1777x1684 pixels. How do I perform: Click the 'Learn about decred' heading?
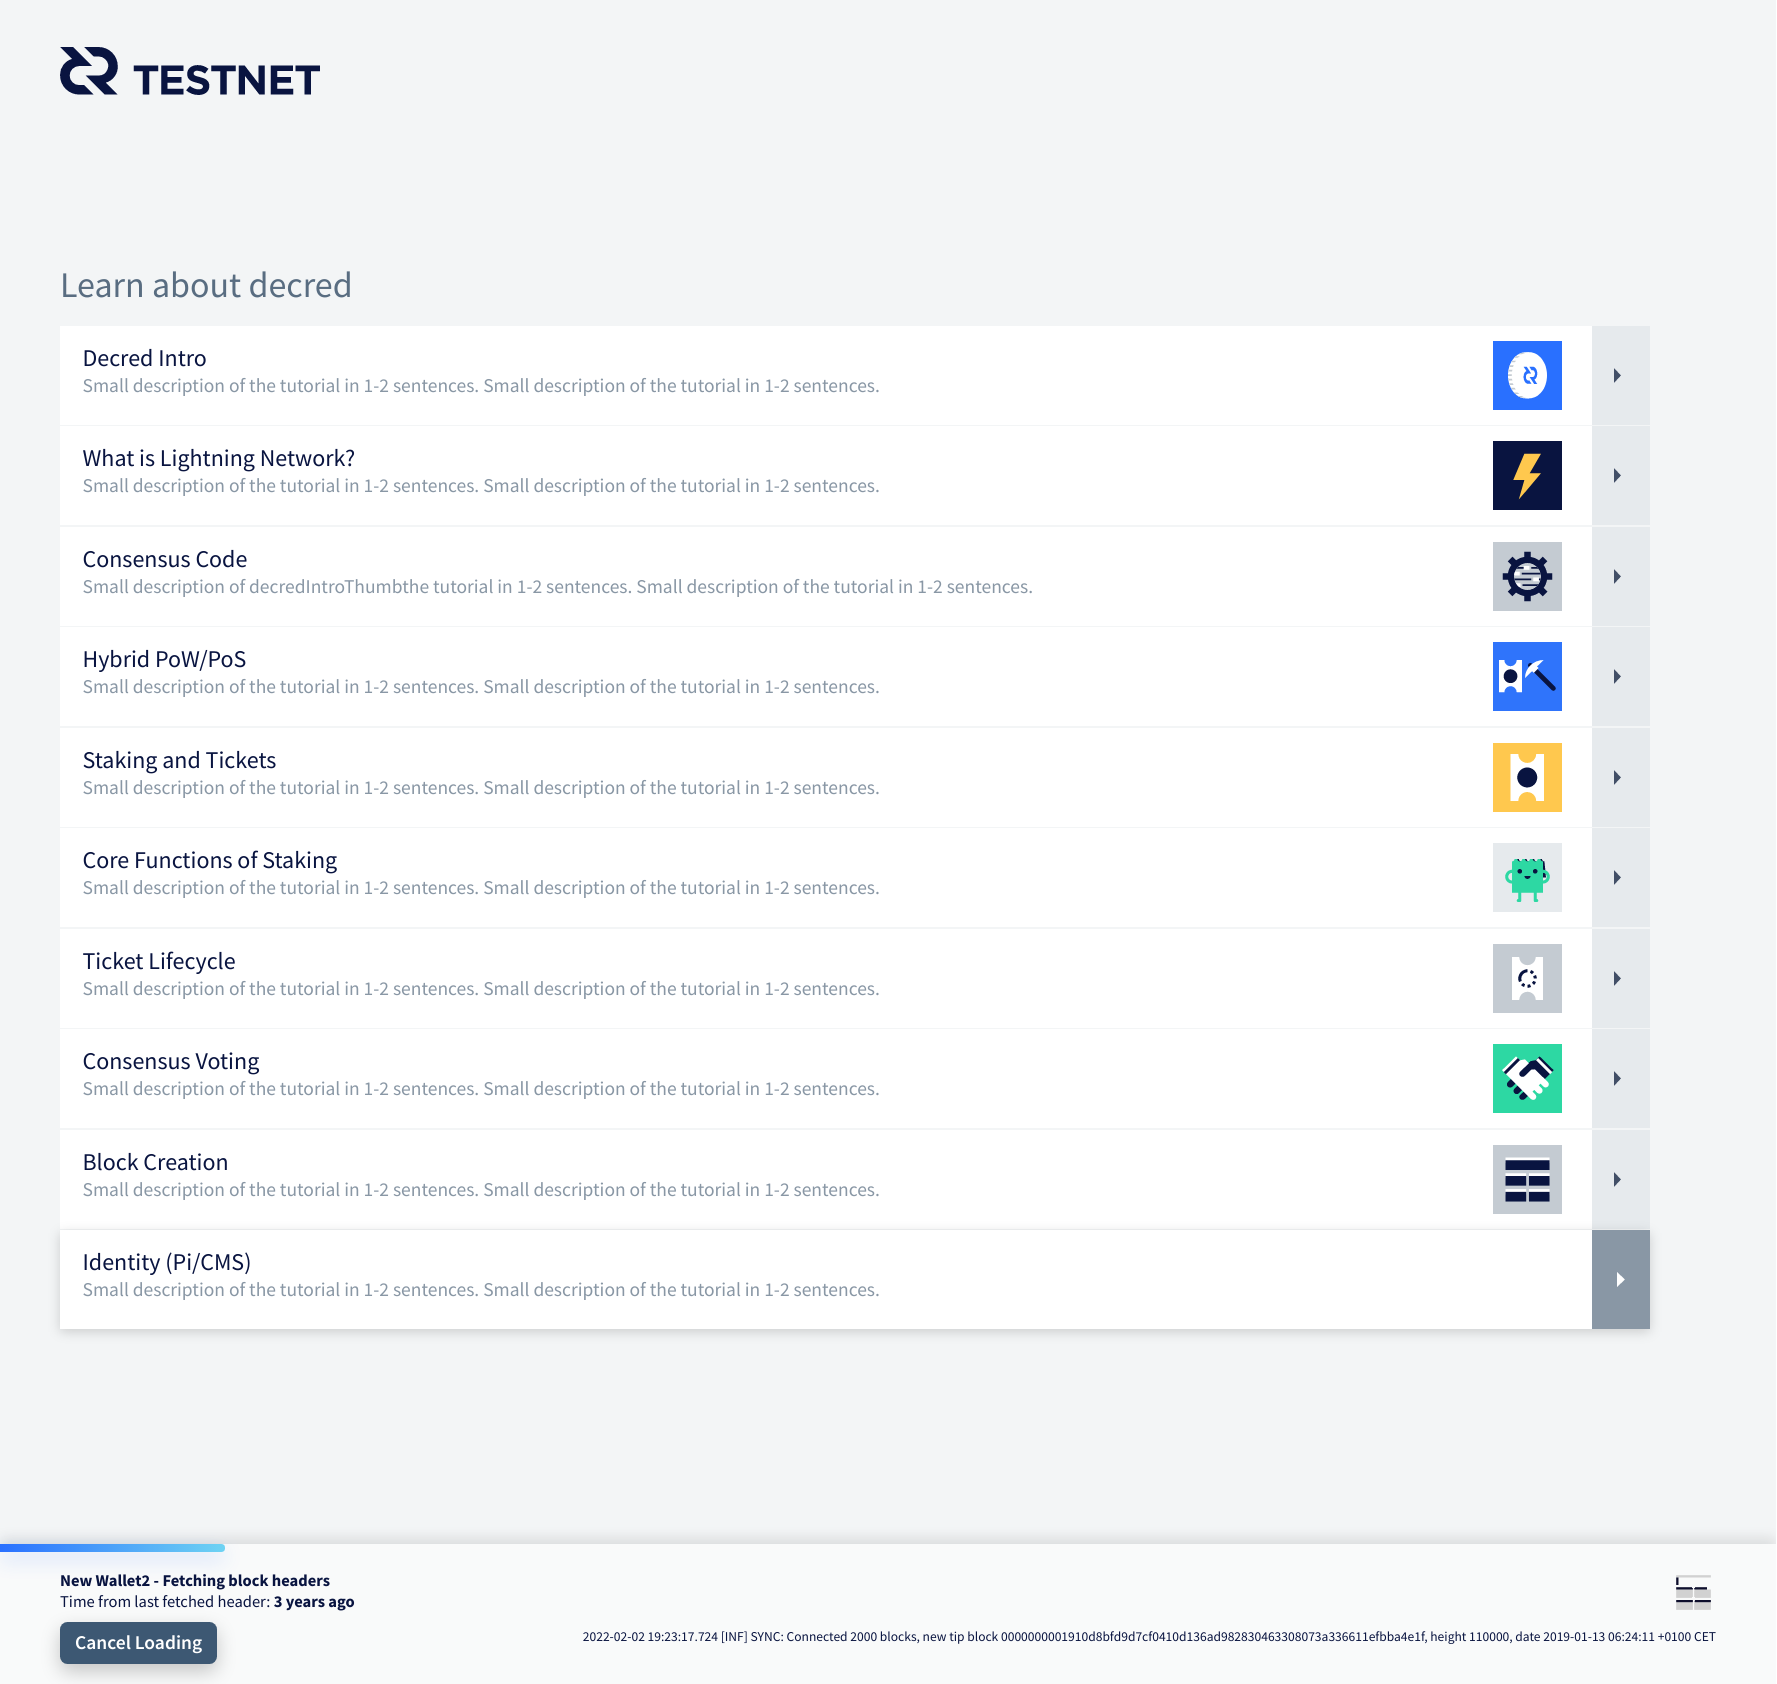coord(206,285)
